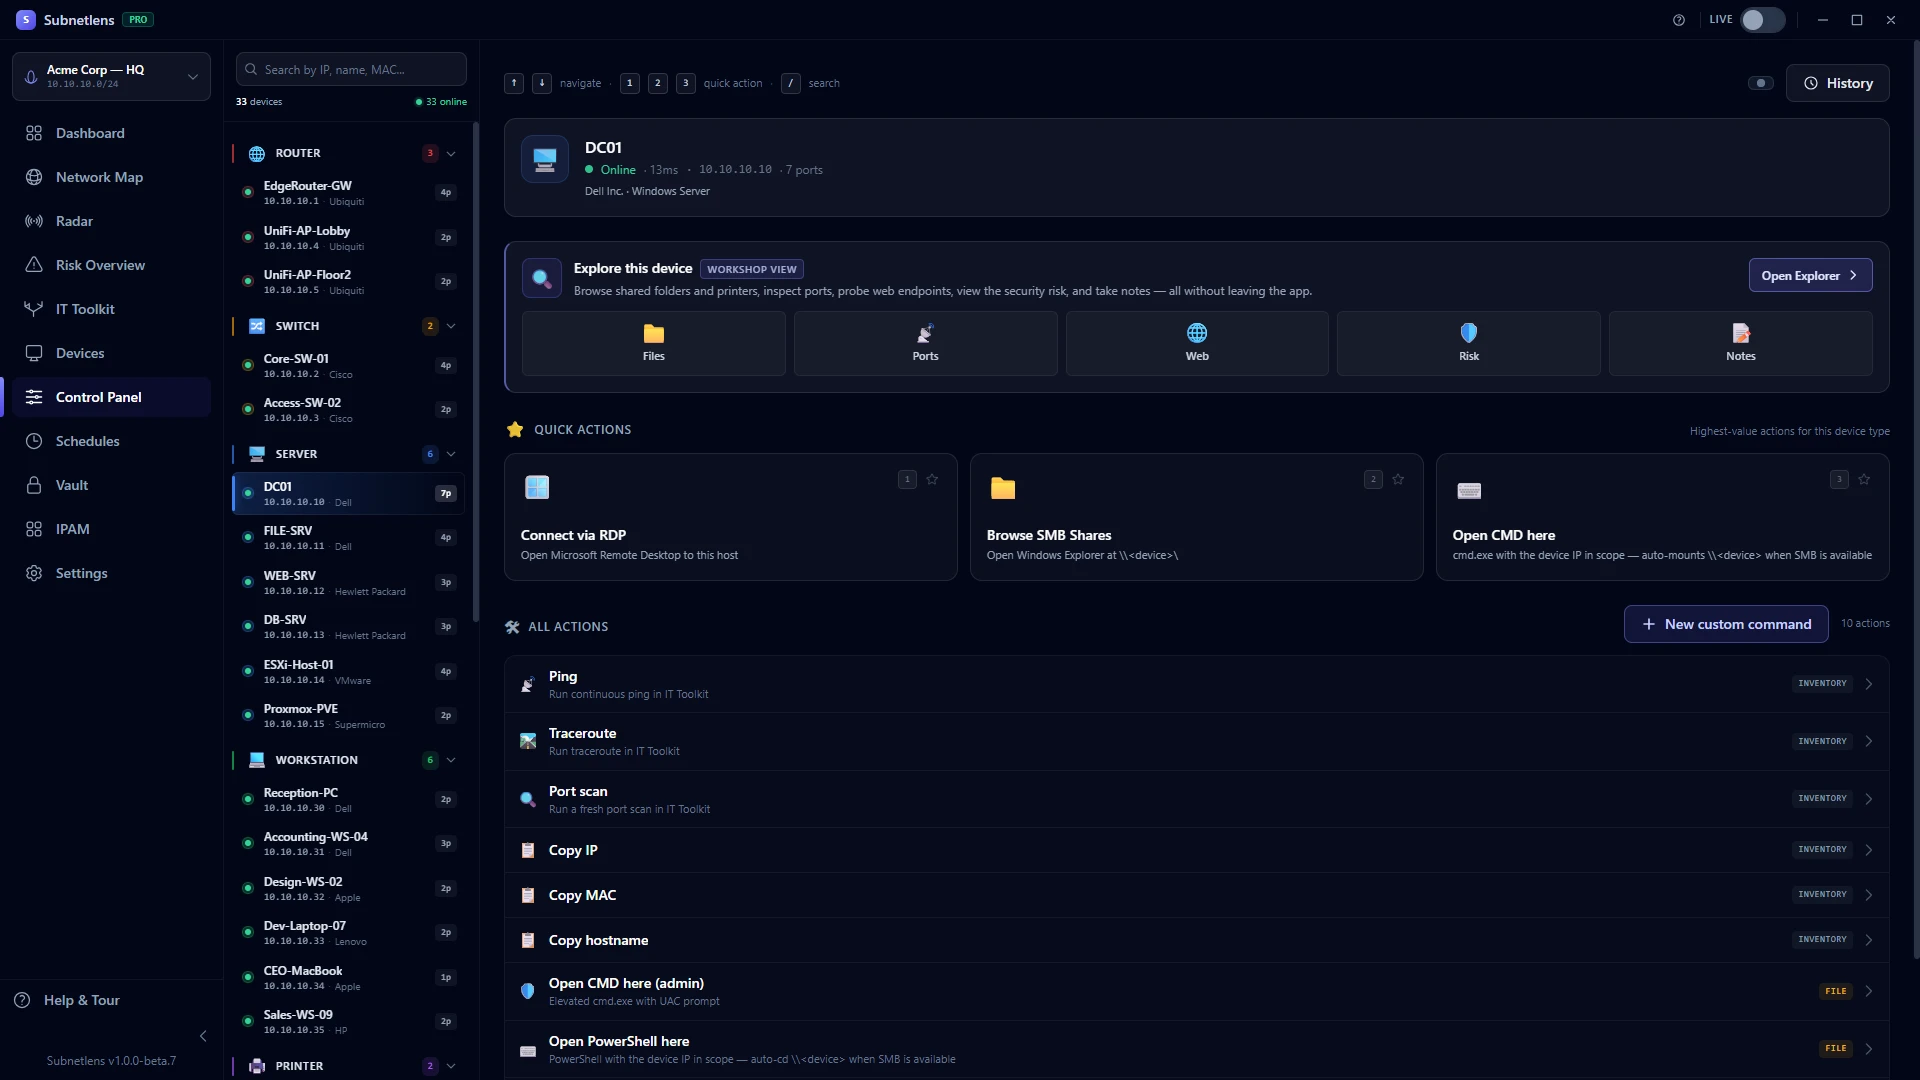This screenshot has width=1920, height=1080.
Task: Click New custom command button
Action: coord(1726,624)
